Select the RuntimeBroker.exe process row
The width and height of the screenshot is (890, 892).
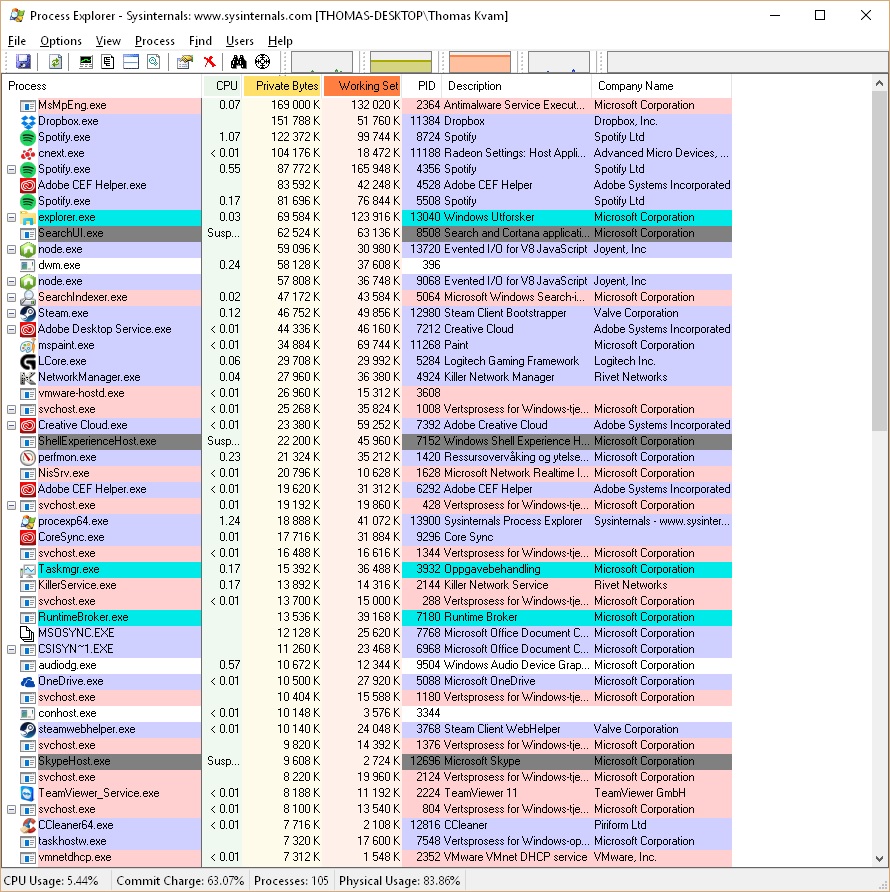tap(367, 617)
